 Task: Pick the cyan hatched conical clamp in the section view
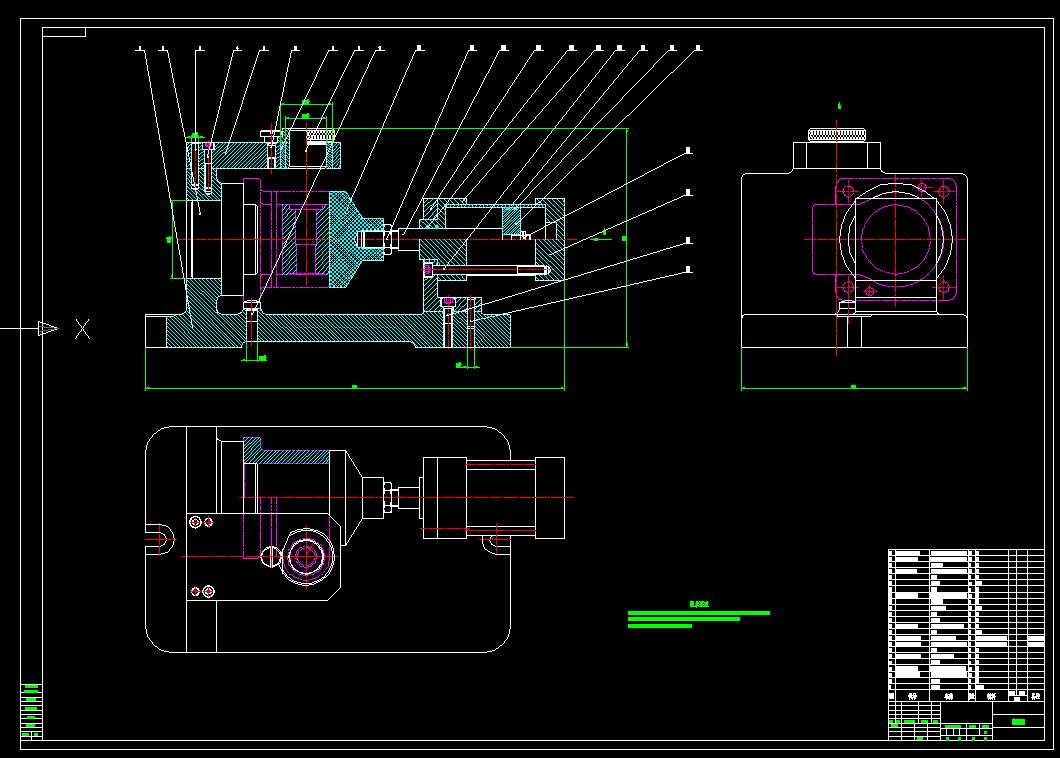(x=355, y=239)
